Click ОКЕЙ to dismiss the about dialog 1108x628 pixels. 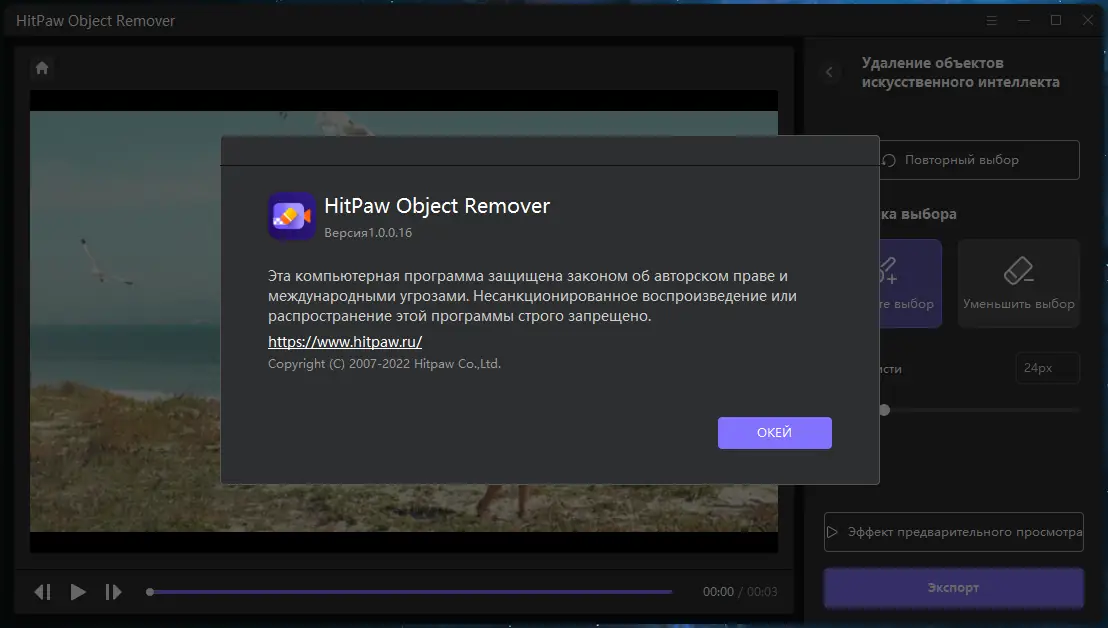(x=774, y=432)
